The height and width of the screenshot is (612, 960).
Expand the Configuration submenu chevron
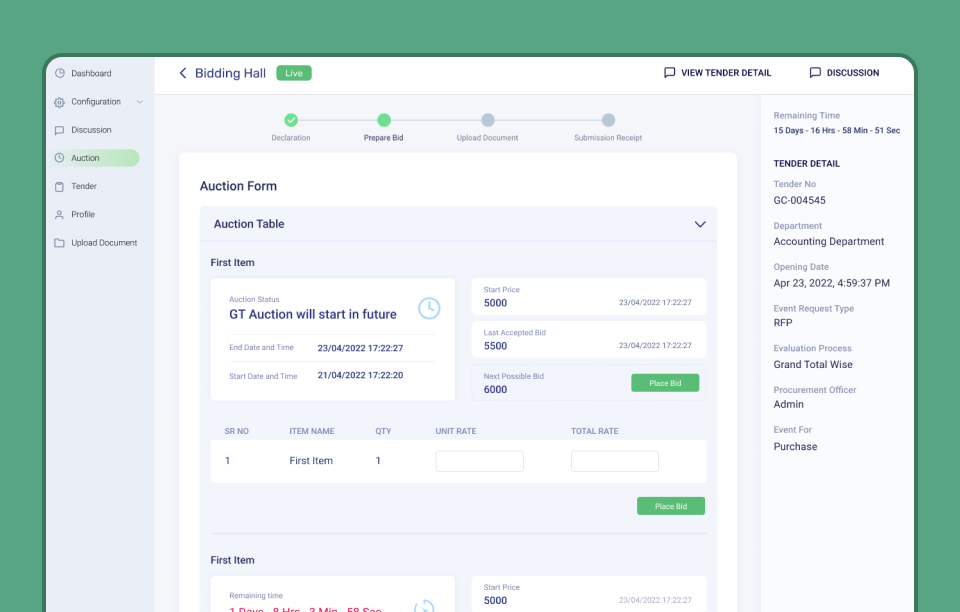tap(140, 102)
